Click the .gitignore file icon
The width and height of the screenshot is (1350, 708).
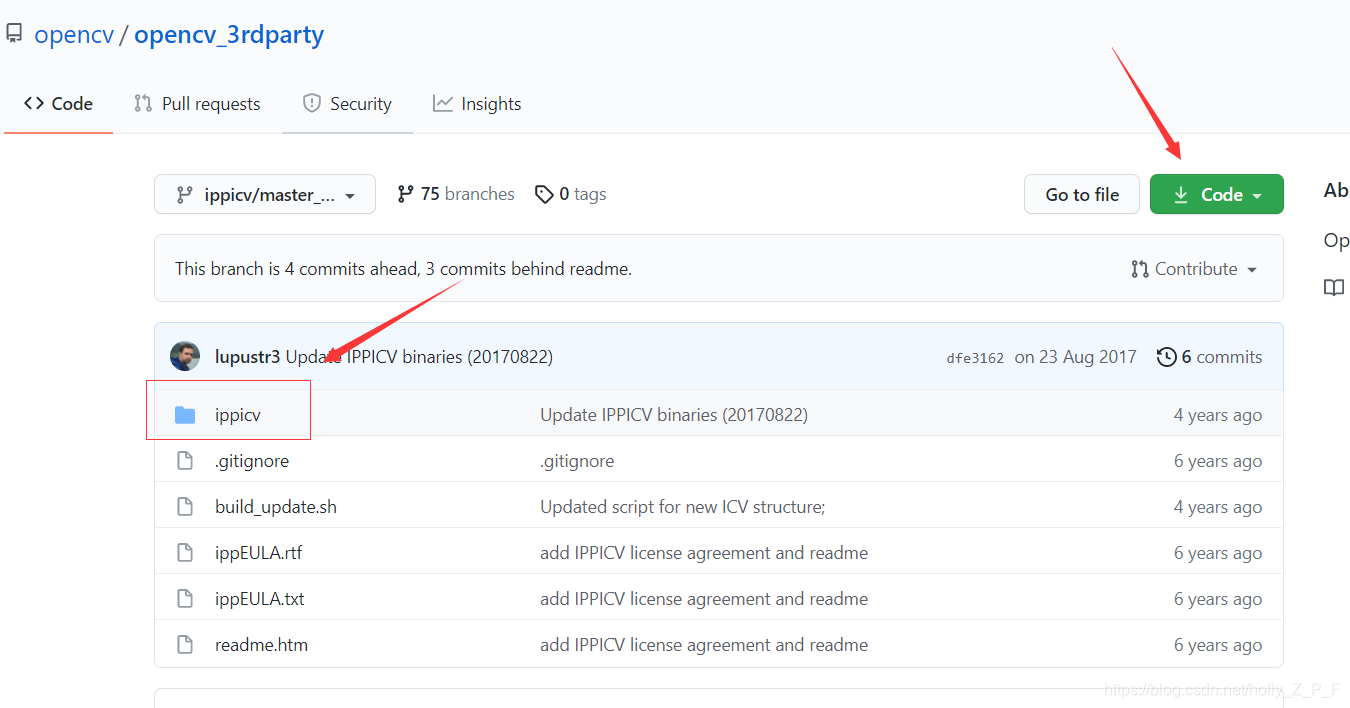click(x=185, y=461)
